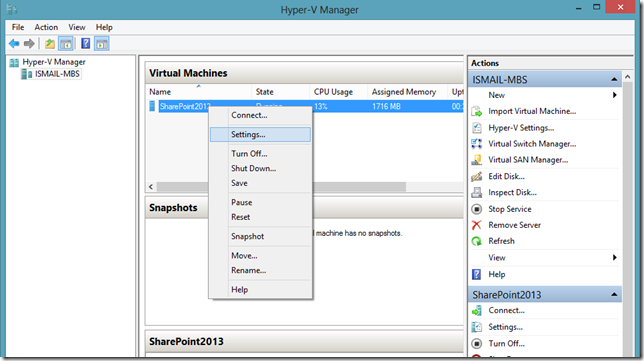Click Edit Disk... action link

pyautogui.click(x=506, y=177)
